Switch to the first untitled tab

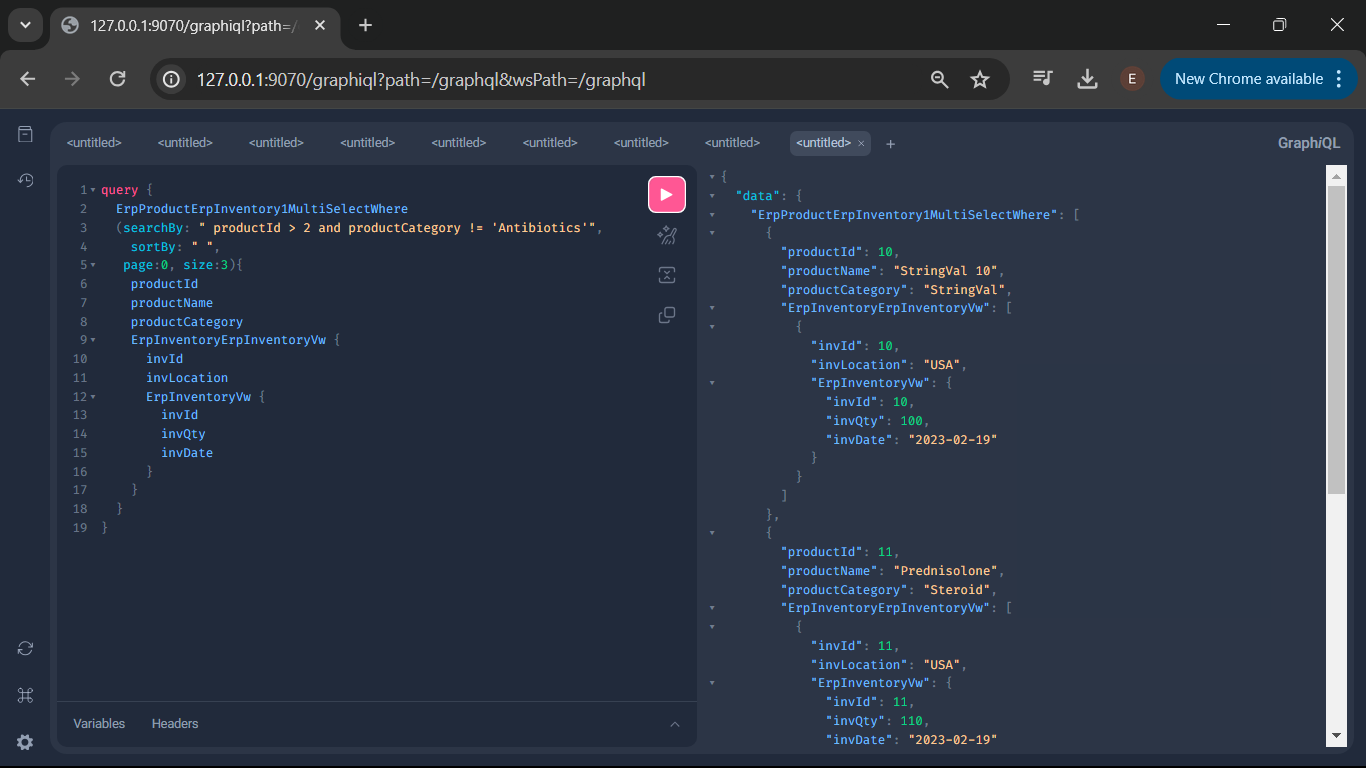pos(94,143)
